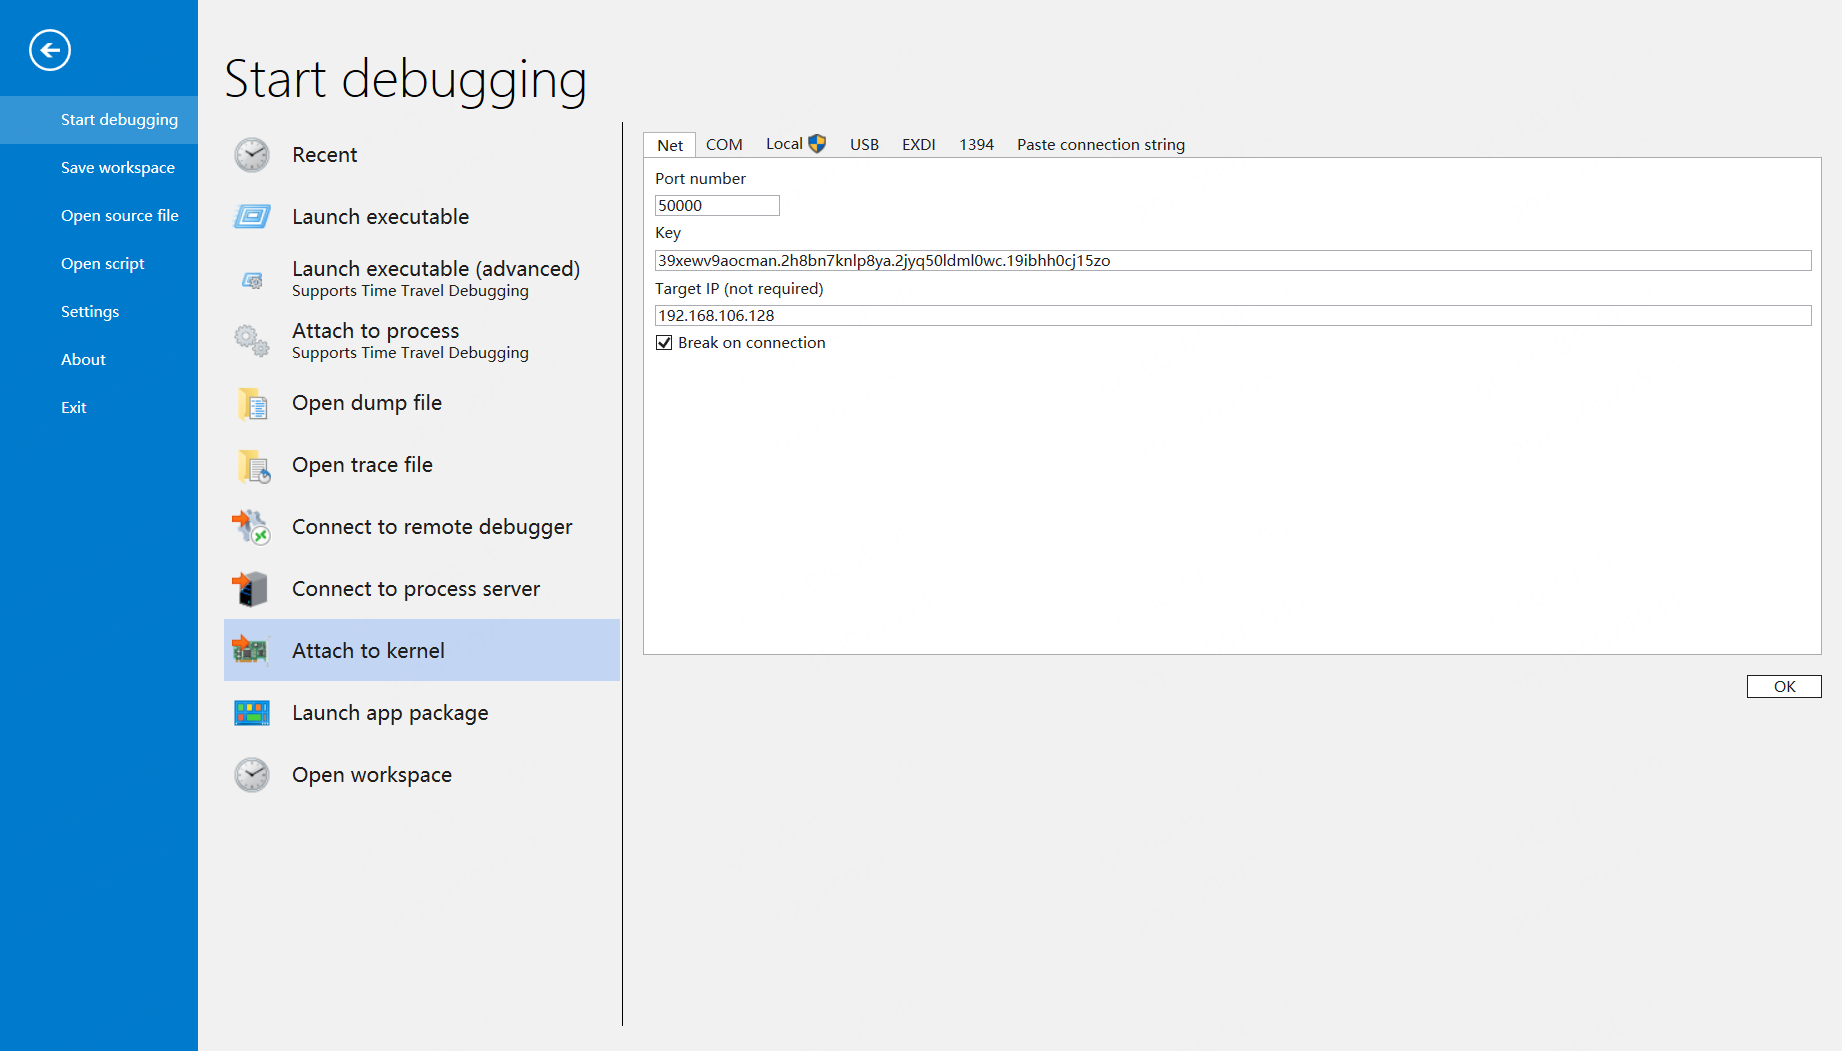This screenshot has width=1842, height=1051.
Task: Click the OK button
Action: pos(1784,686)
